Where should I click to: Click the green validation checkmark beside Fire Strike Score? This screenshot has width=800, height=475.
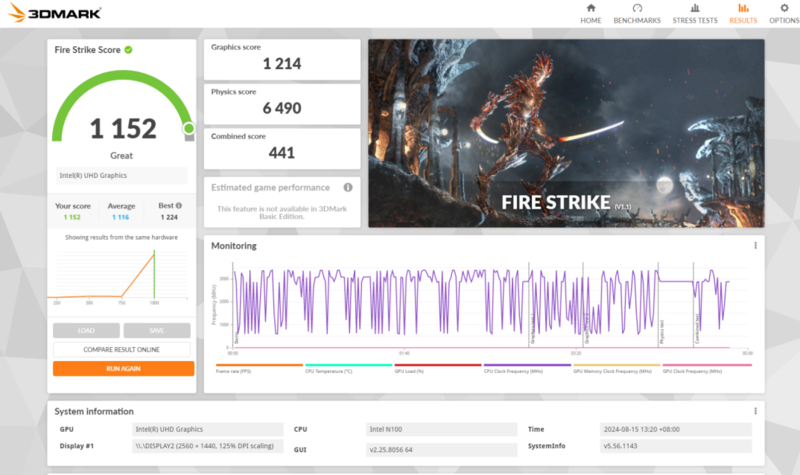tap(129, 49)
